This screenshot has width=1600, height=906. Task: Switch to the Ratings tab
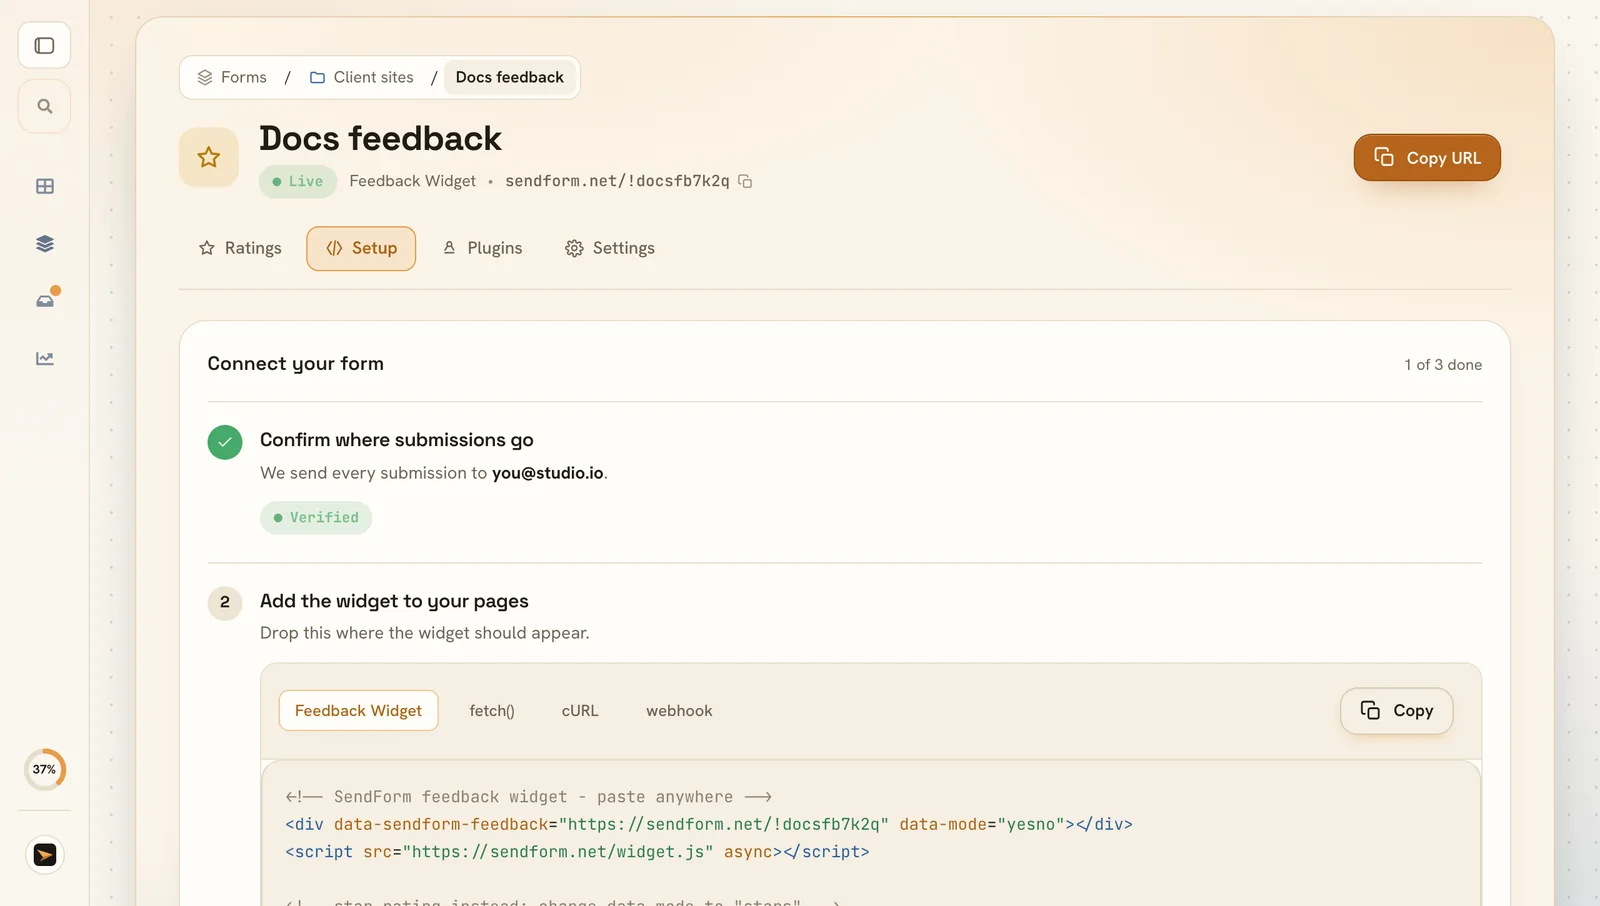click(x=240, y=248)
